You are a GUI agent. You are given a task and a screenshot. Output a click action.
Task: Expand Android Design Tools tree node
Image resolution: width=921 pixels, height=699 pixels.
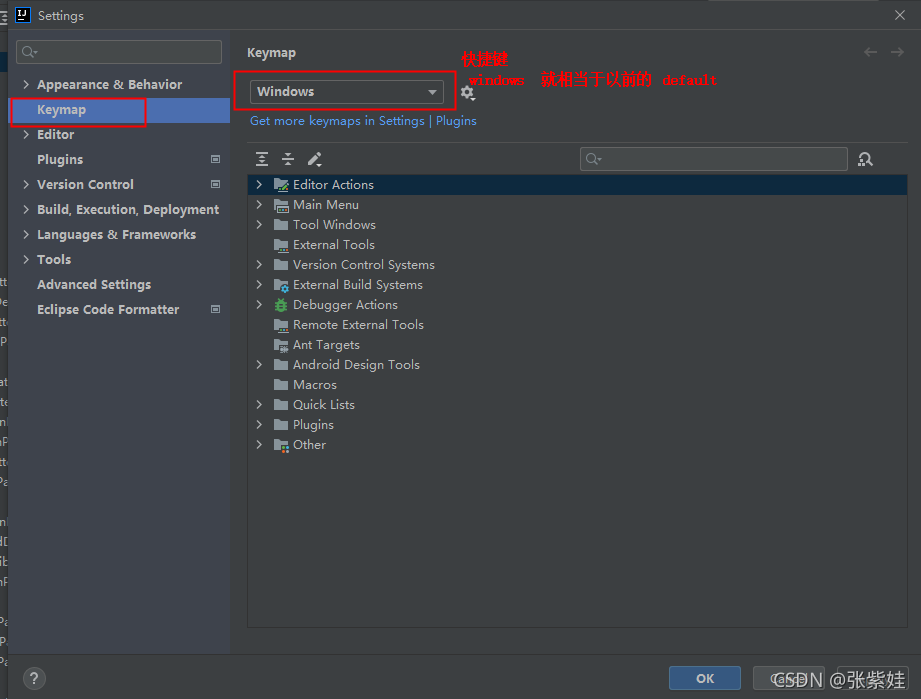(x=259, y=365)
